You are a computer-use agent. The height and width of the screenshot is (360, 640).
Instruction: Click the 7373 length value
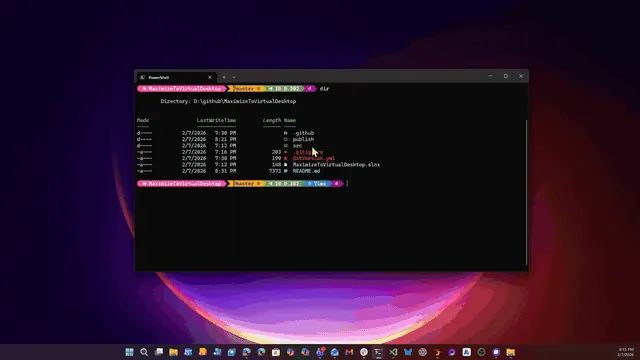tap(275, 171)
